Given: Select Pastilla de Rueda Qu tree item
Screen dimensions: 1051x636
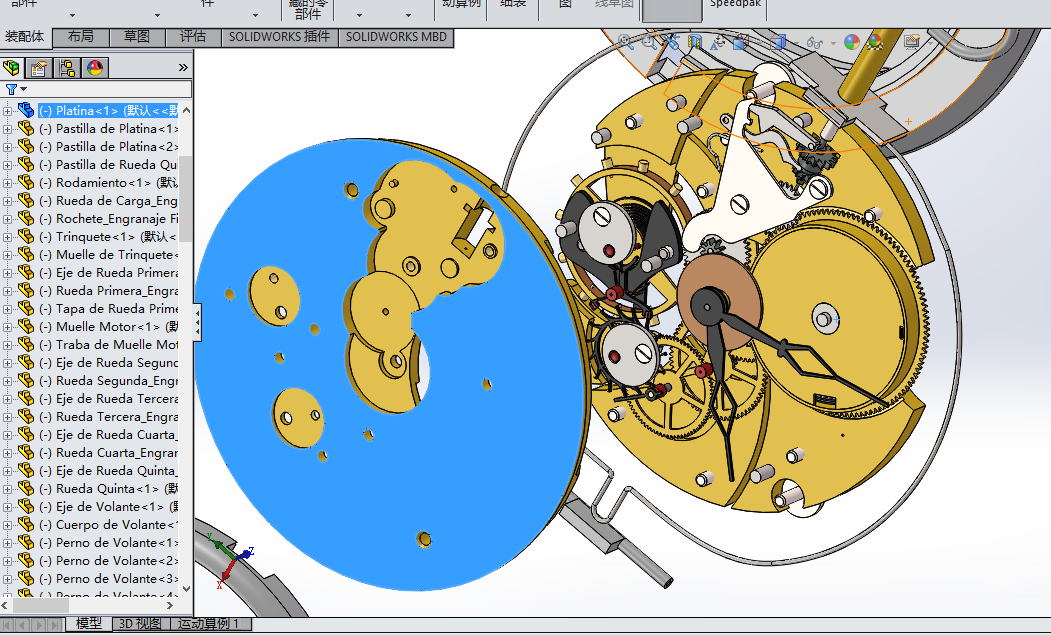Looking at the screenshot, I should 108,164.
